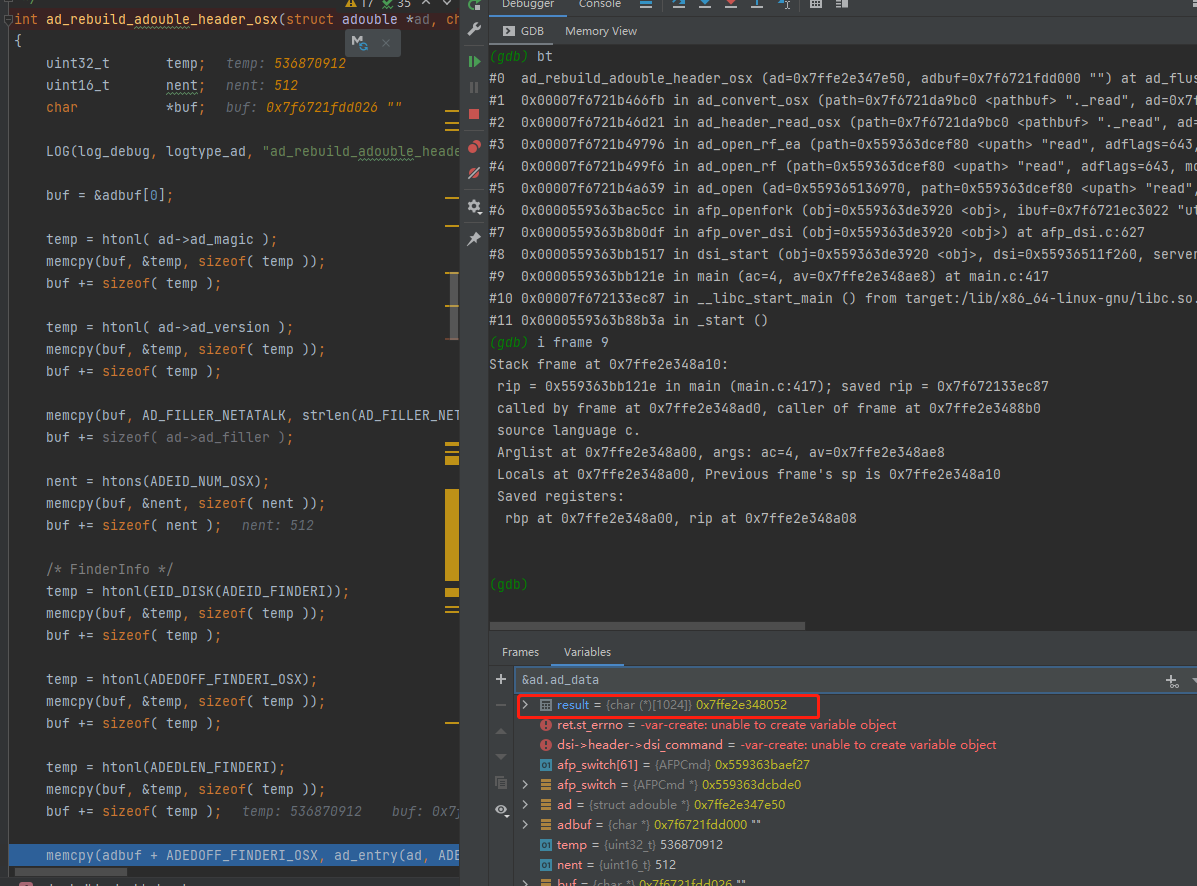This screenshot has width=1197, height=886.
Task: Click the /* FinderInfo */ comment line
Action: [x=109, y=569]
